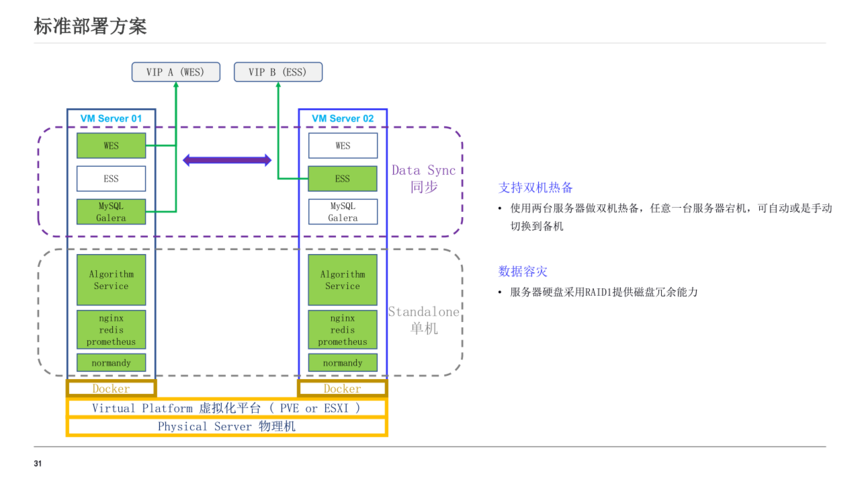
Task: Select the VIP A (WES) box
Action: click(175, 72)
